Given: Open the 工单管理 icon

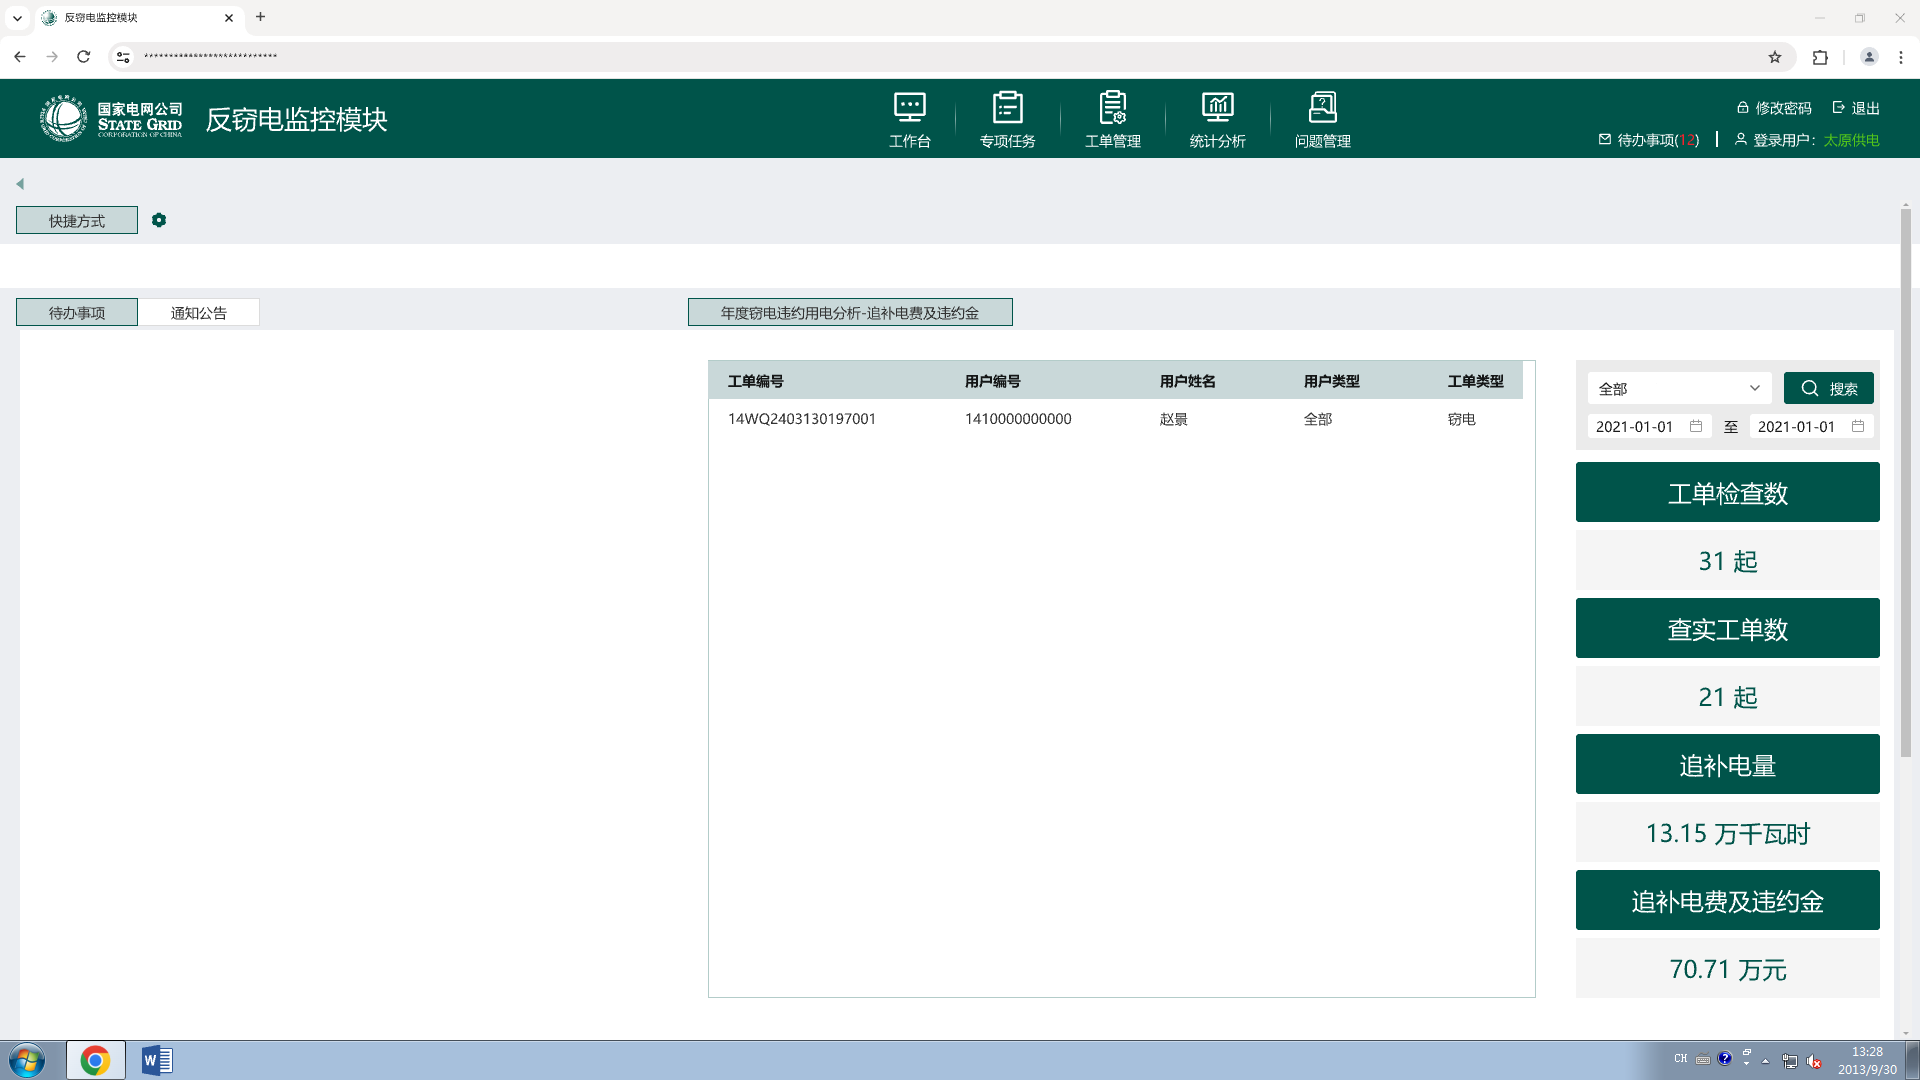Looking at the screenshot, I should point(1112,108).
